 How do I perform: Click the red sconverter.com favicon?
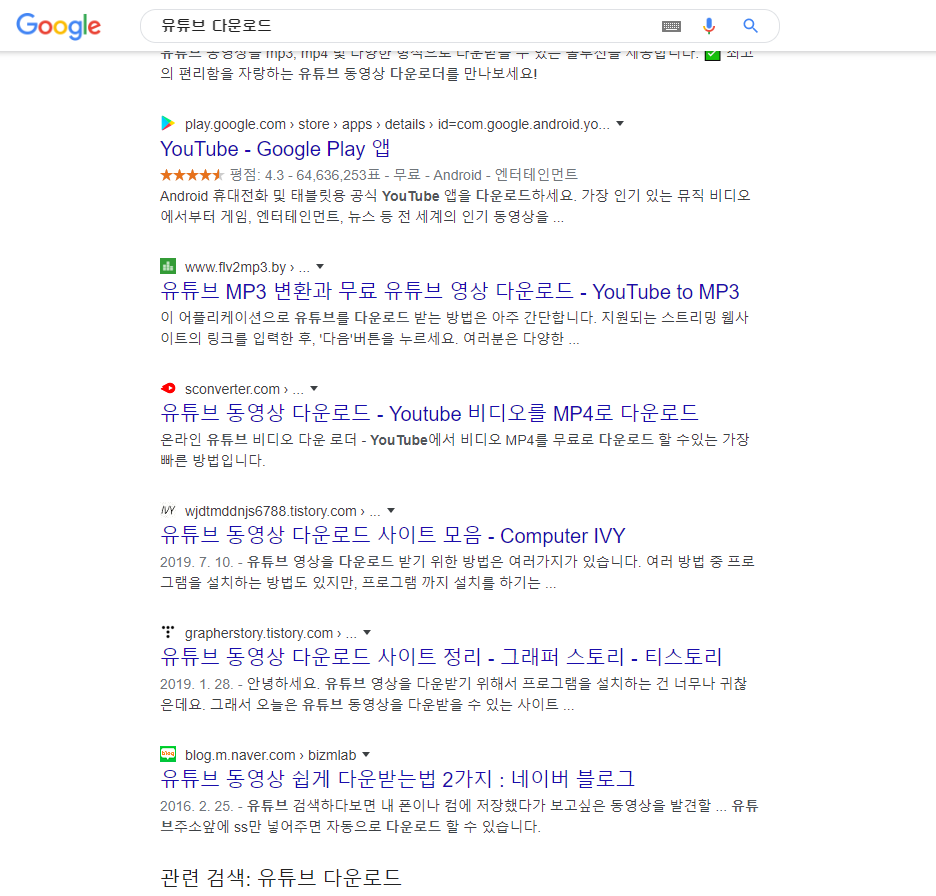pos(168,388)
